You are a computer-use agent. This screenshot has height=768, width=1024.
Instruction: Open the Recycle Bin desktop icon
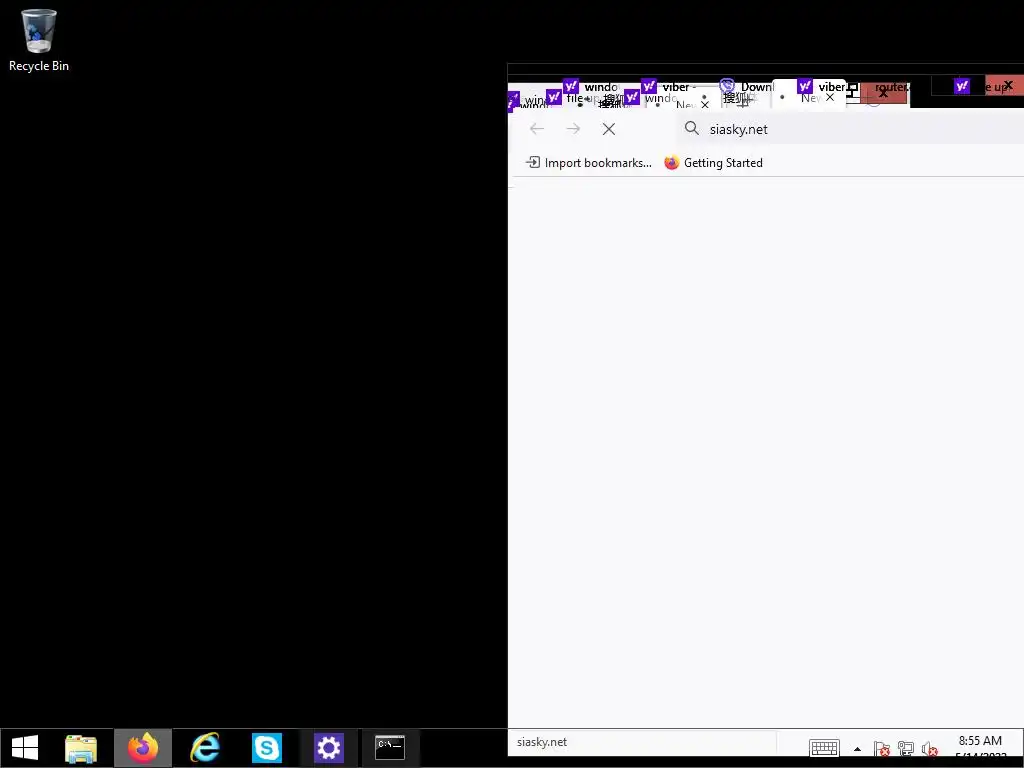pyautogui.click(x=39, y=39)
